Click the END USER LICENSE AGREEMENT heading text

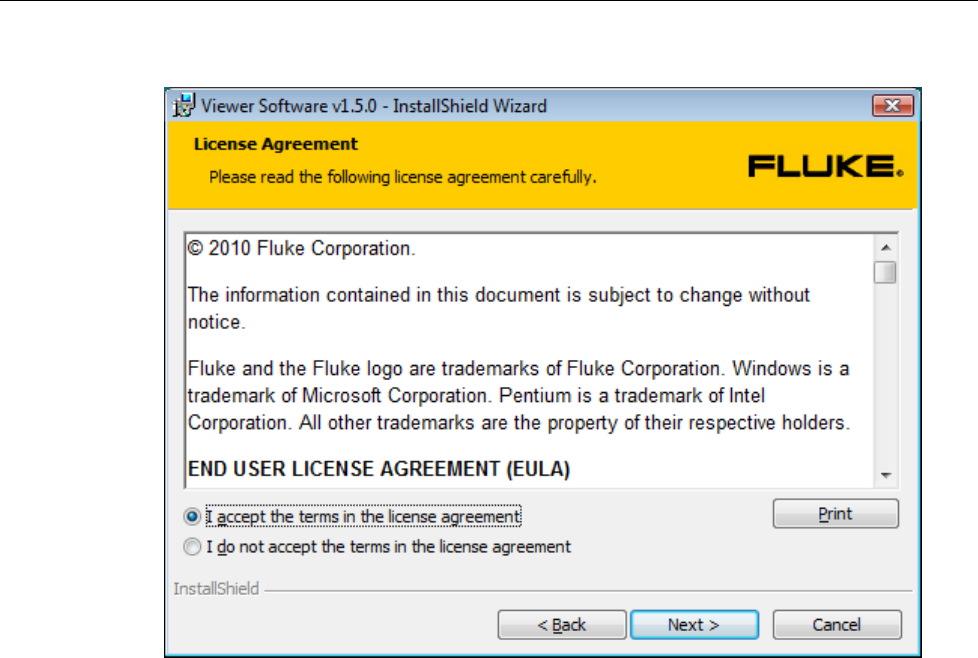point(379,469)
